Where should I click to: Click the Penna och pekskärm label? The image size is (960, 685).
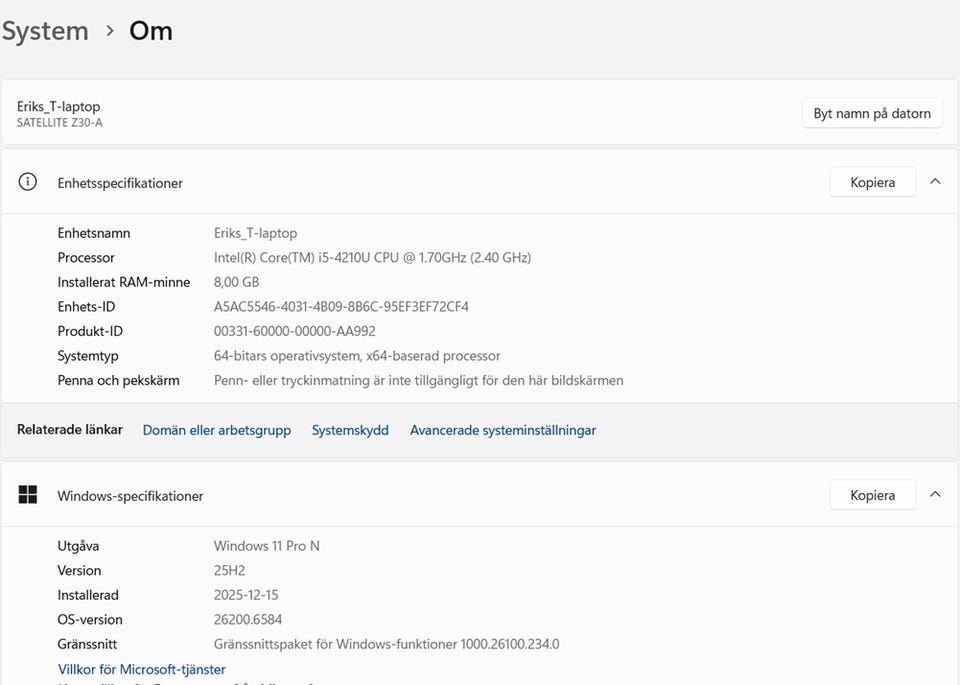(118, 380)
